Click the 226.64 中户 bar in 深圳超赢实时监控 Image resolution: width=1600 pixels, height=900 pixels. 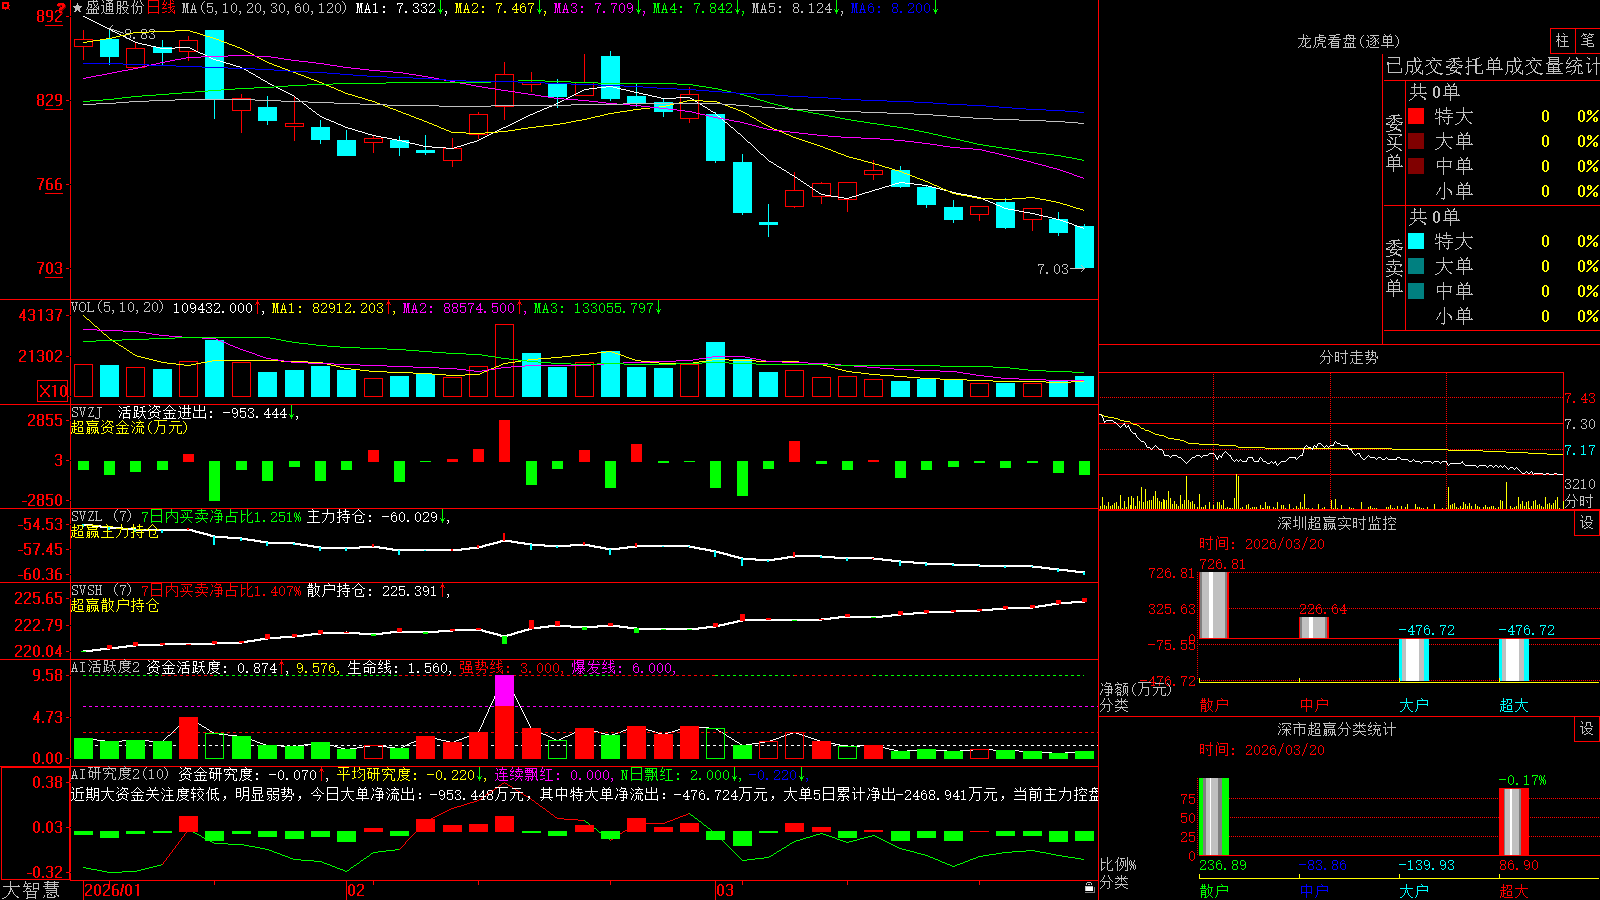[1313, 627]
